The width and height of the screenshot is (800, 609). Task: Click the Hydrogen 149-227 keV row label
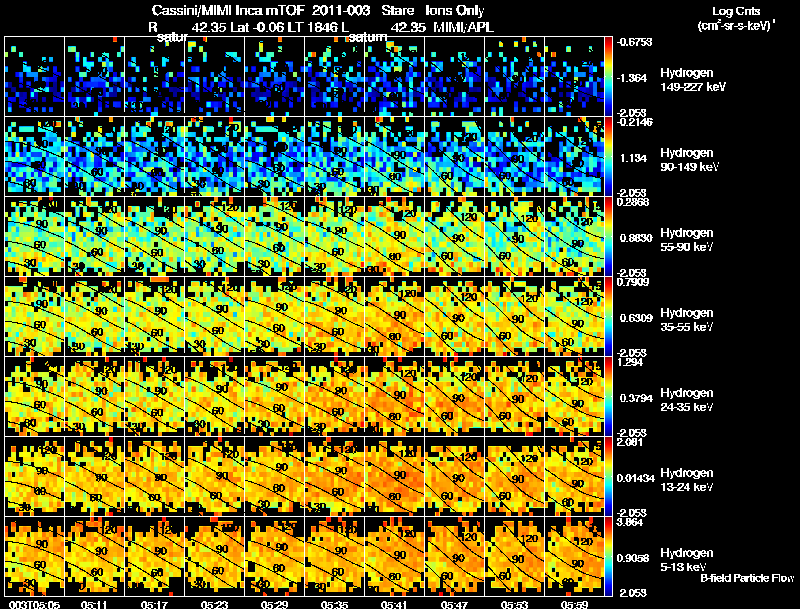[x=692, y=80]
